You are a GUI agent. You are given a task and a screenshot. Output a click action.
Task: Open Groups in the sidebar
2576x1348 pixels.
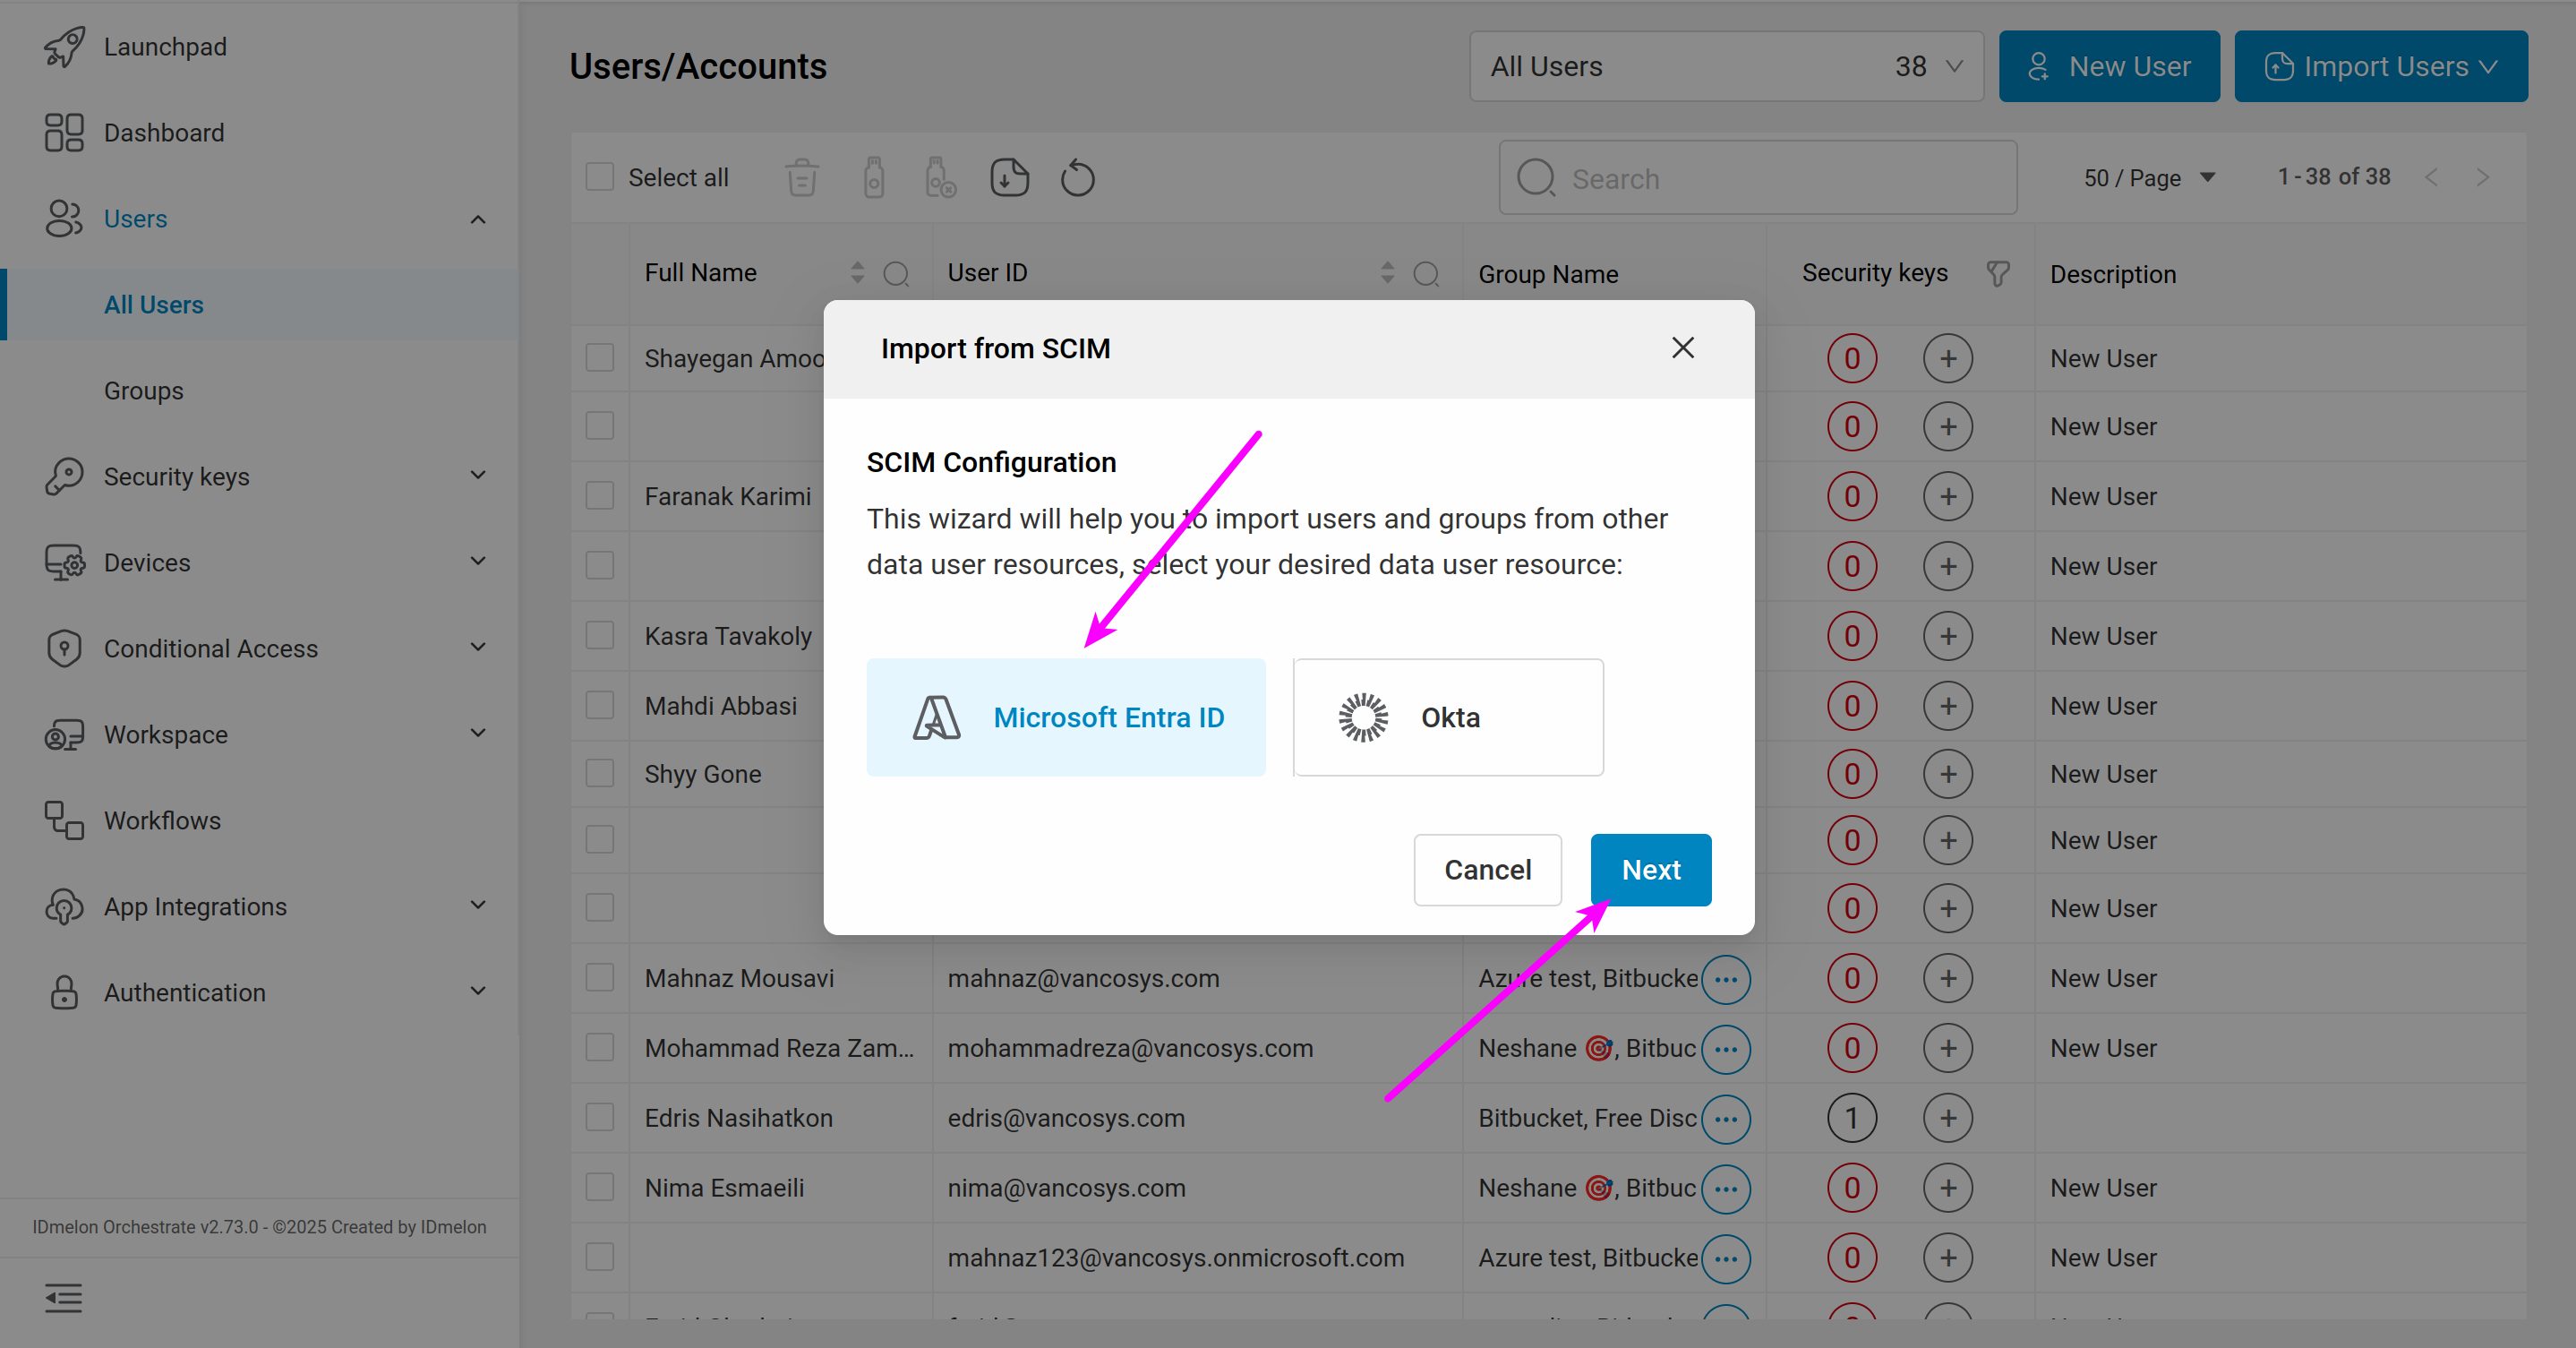point(143,391)
